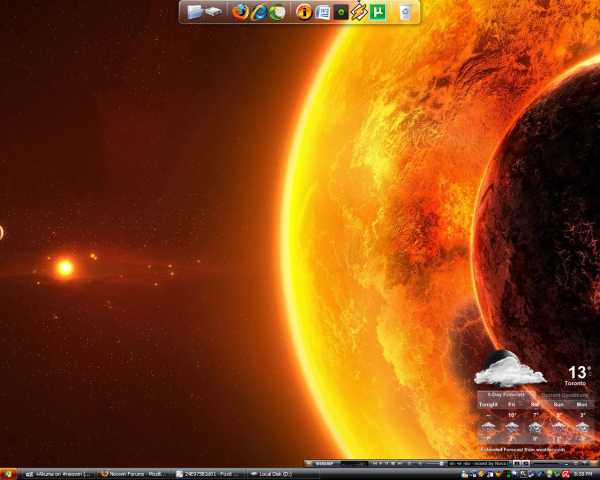This screenshot has height=480, width=600.
Task: Click the Winamp seek bar
Action: tap(548, 464)
